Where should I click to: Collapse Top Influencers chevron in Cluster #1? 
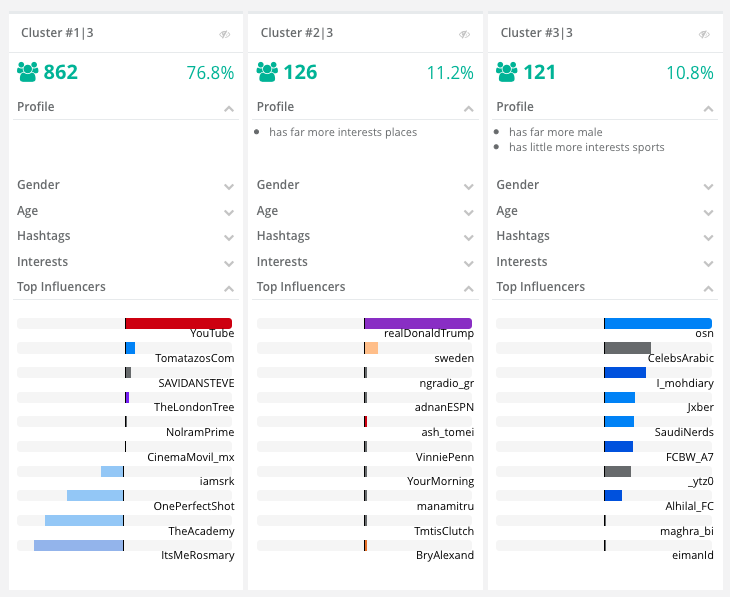tap(229, 289)
